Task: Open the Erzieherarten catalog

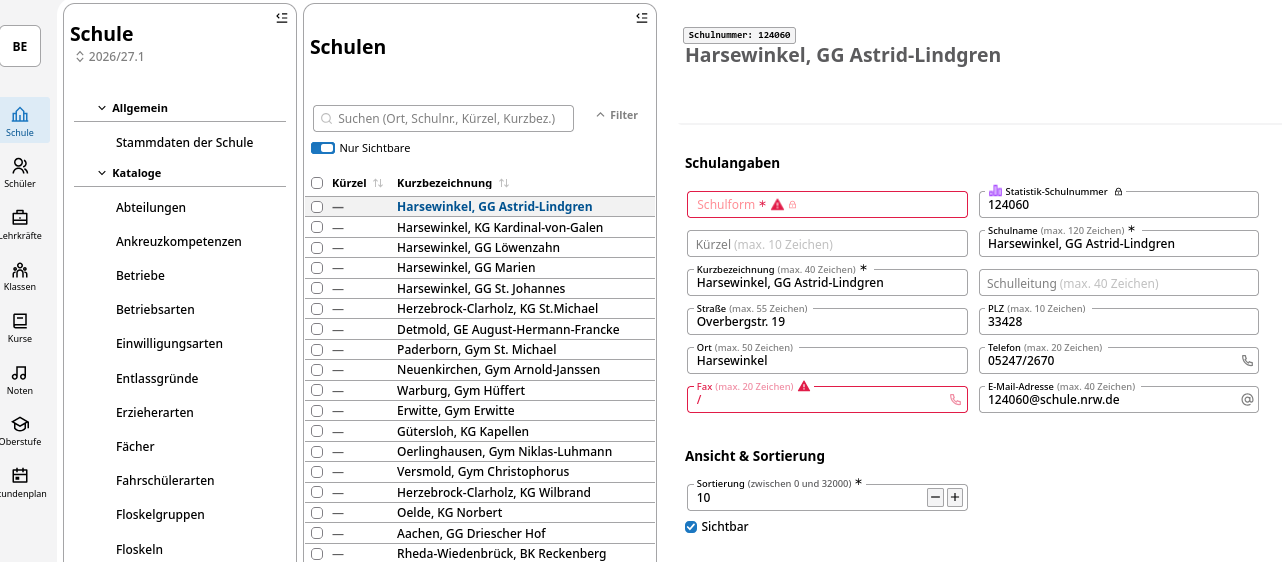Action: click(155, 412)
